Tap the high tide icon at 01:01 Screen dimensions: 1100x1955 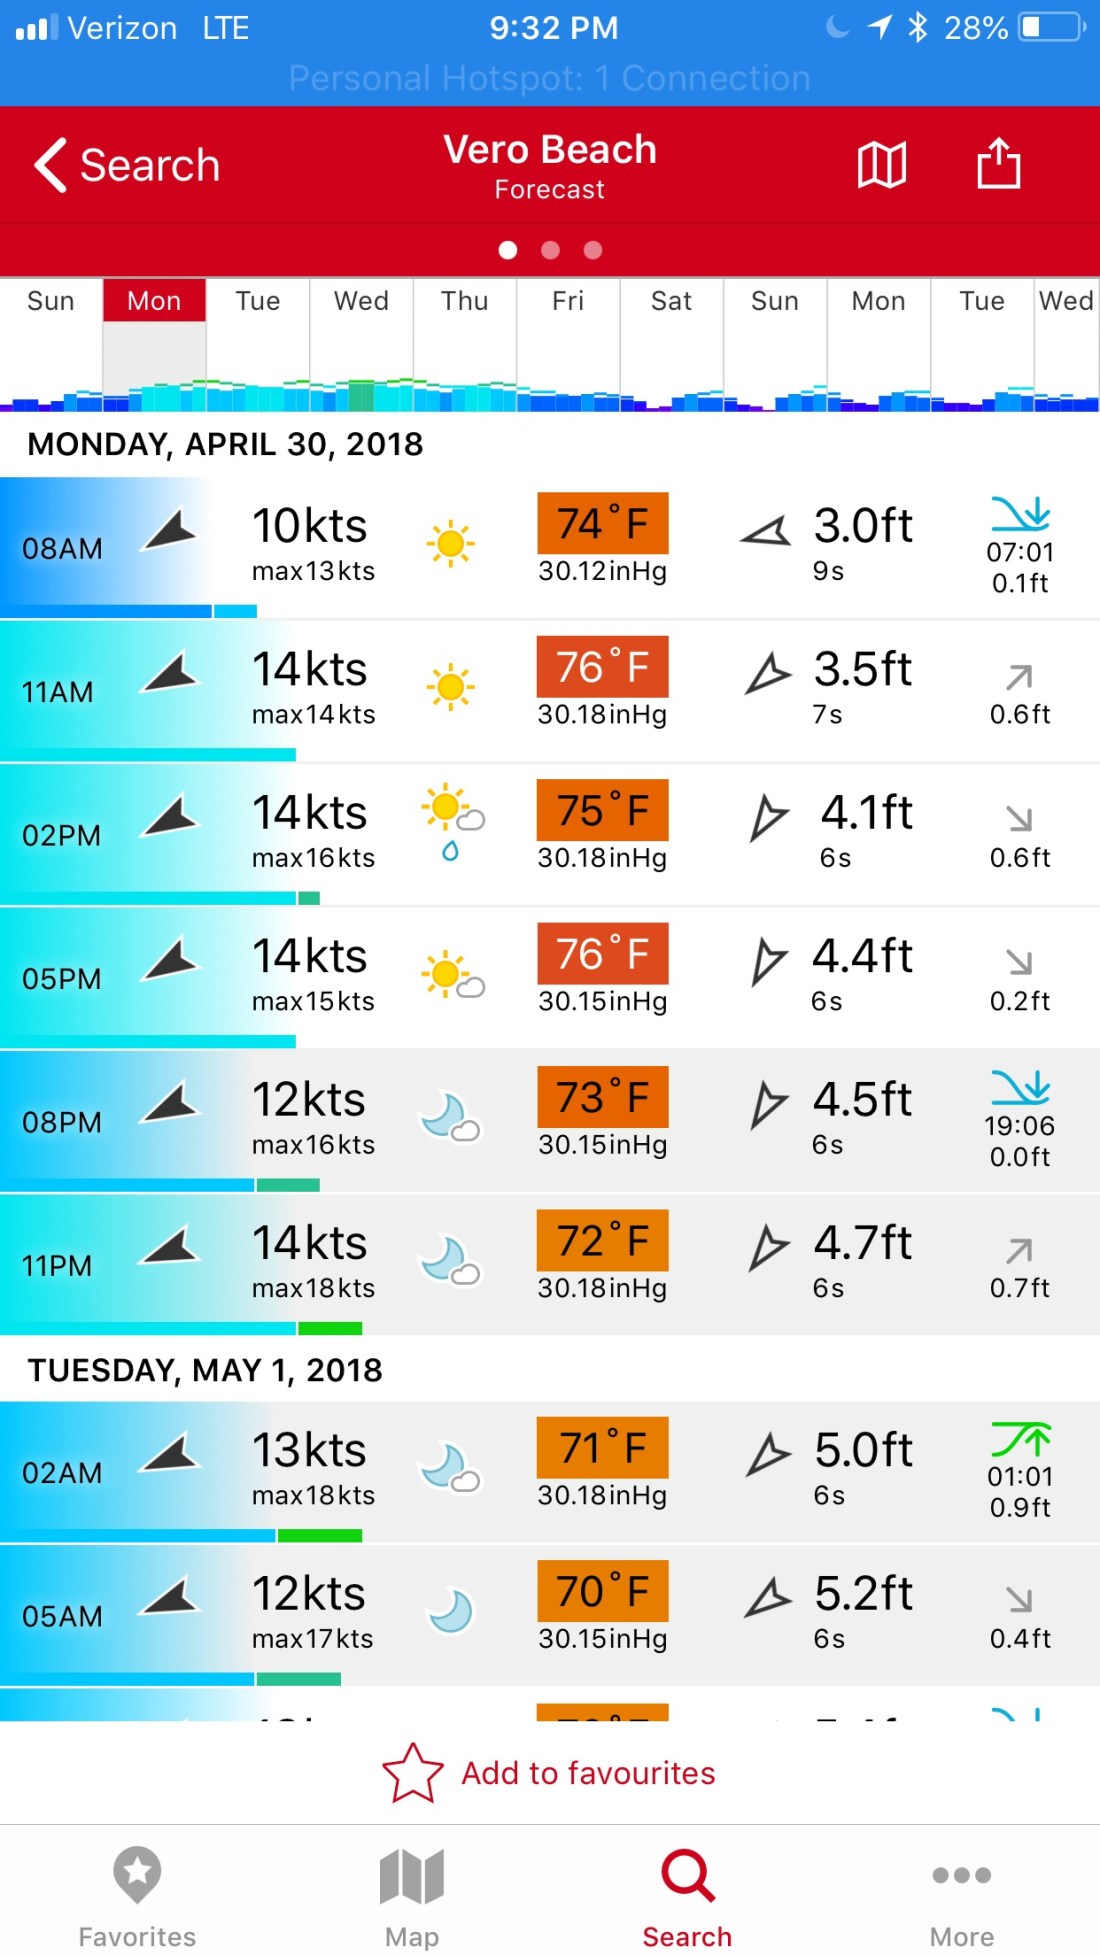1020,1440
